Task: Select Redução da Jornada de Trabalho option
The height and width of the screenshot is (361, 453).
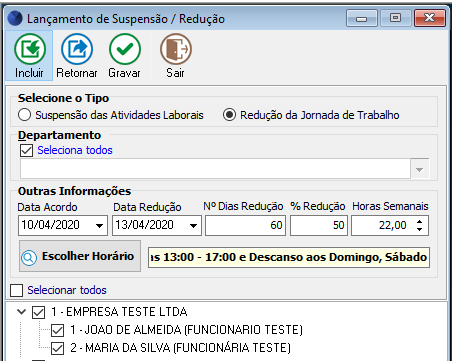Action: (229, 115)
